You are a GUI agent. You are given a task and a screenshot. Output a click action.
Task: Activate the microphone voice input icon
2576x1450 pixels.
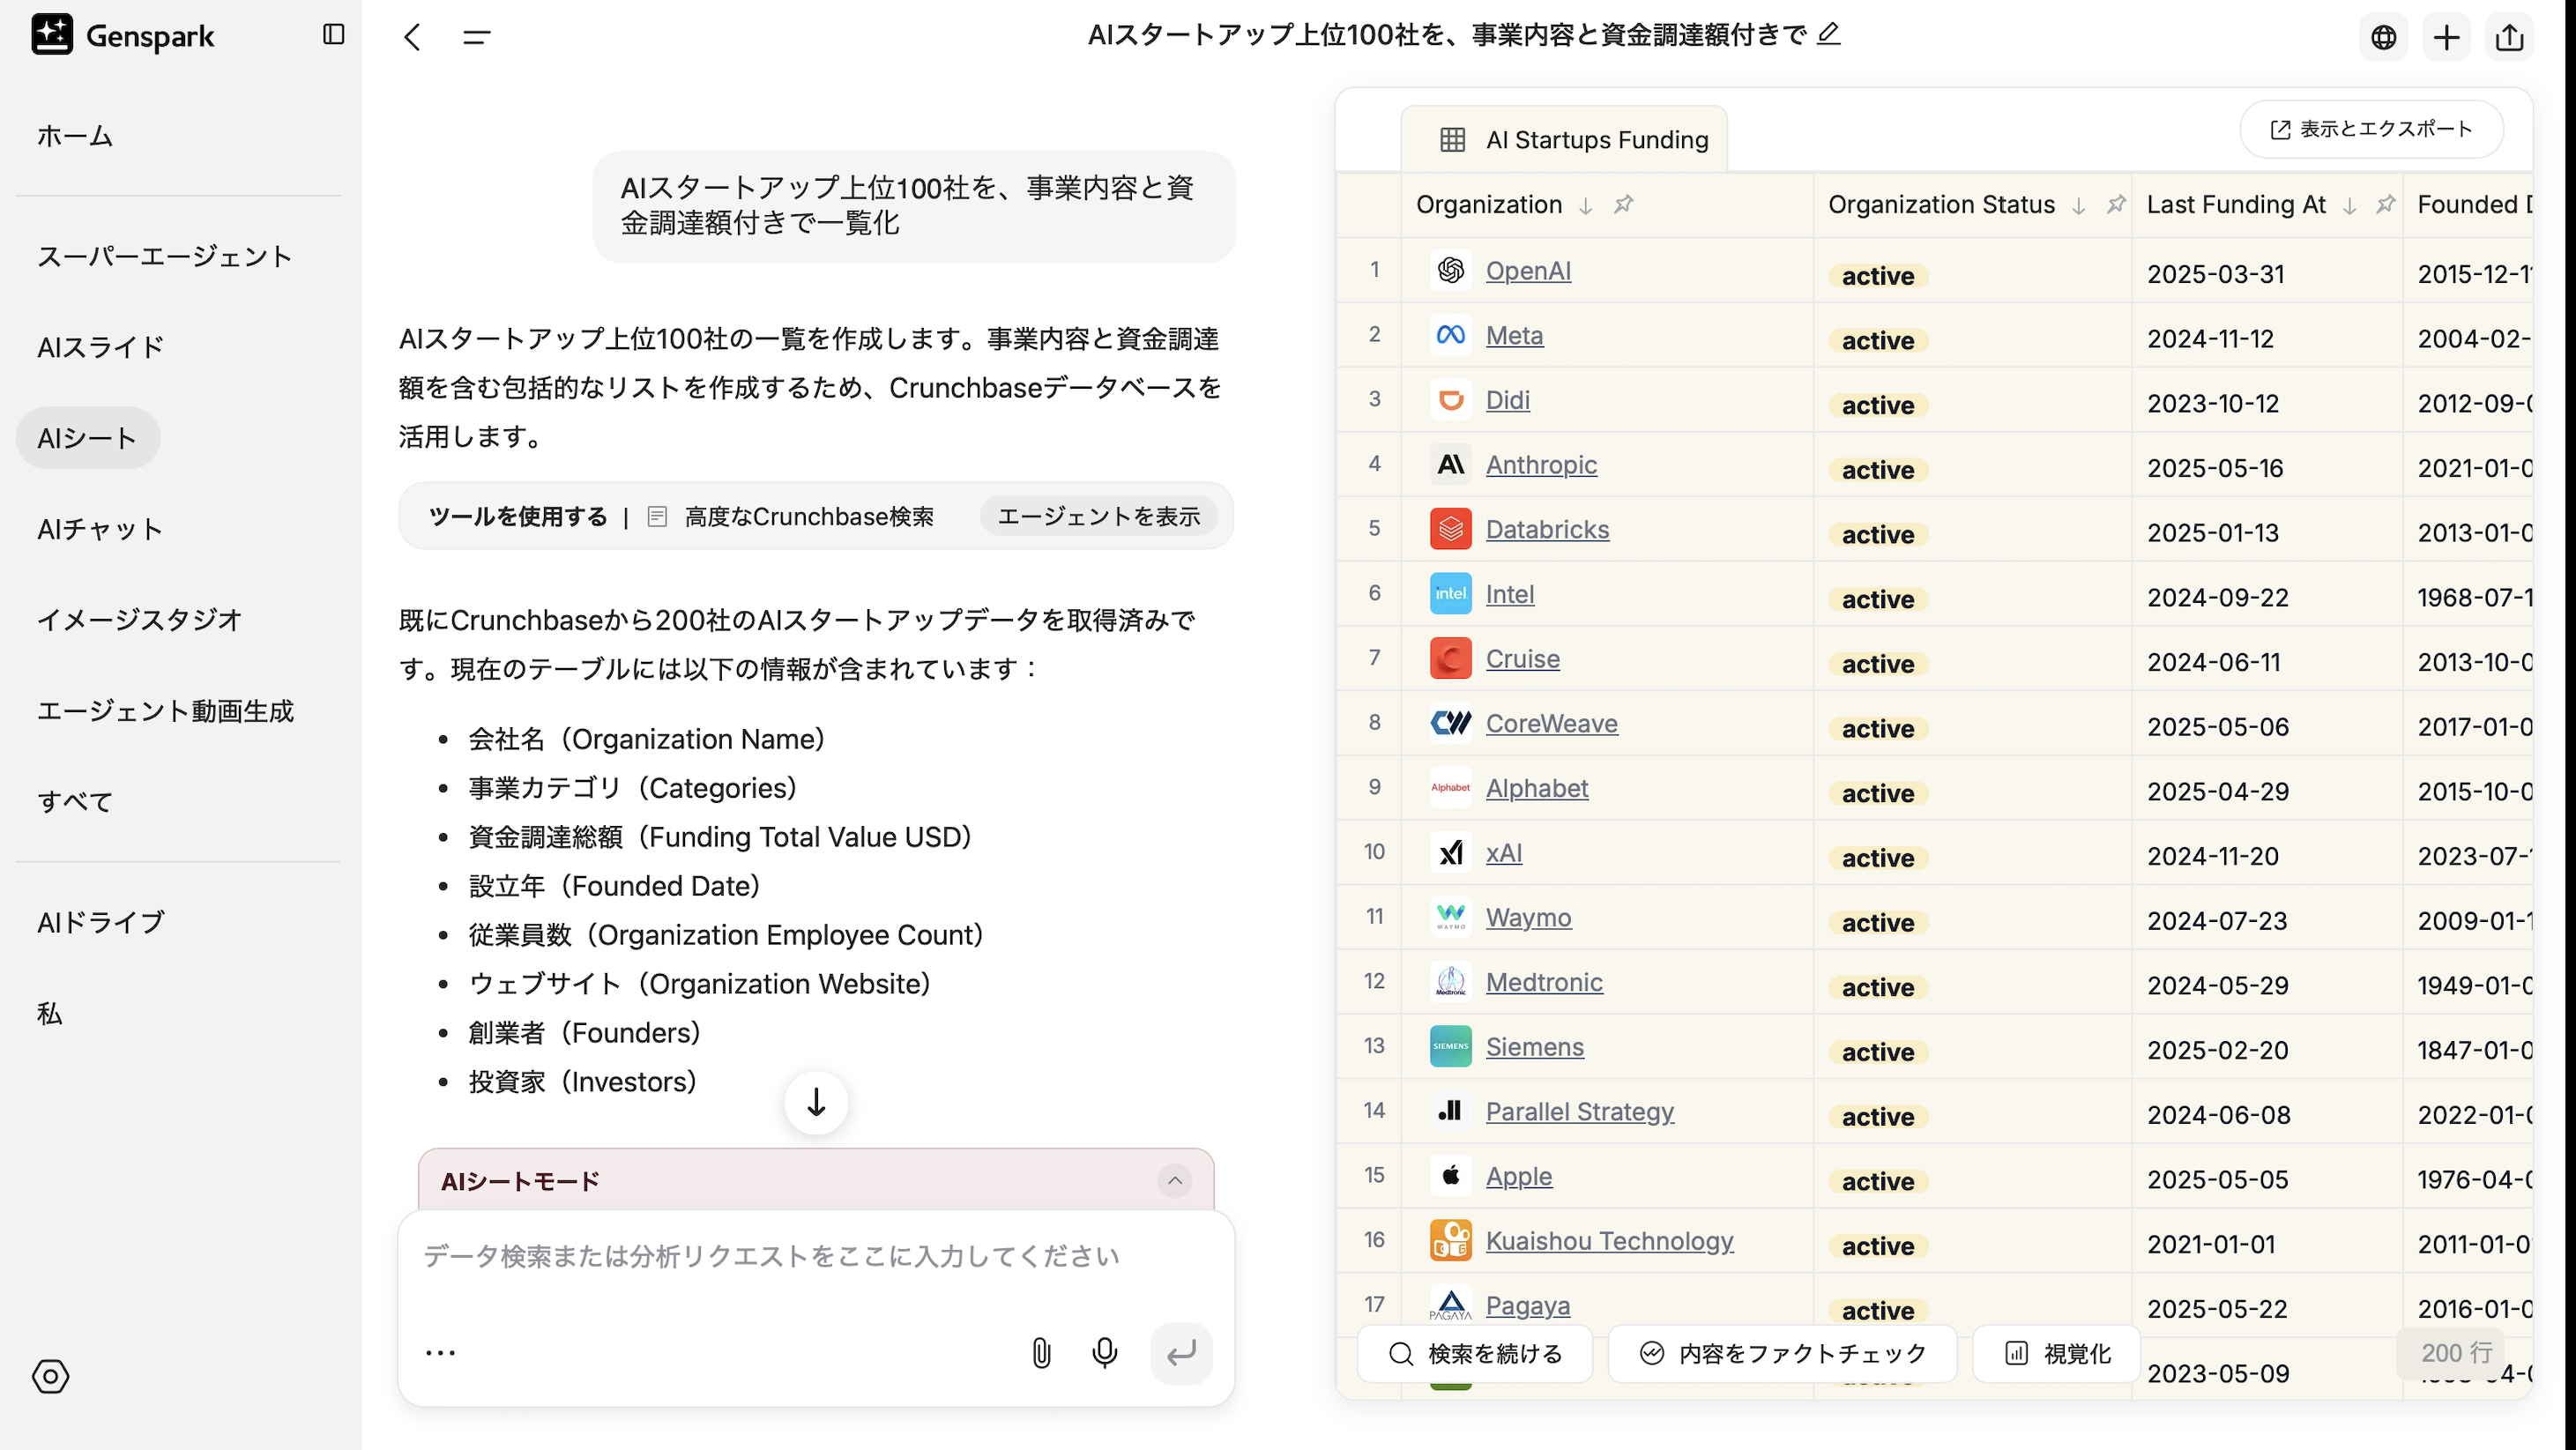click(1105, 1353)
